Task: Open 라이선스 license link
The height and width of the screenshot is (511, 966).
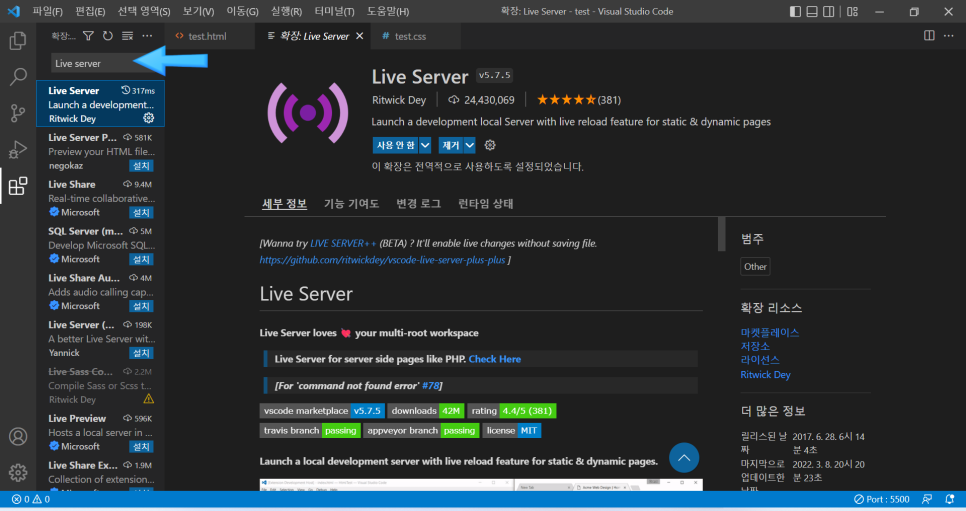Action: tap(760, 360)
